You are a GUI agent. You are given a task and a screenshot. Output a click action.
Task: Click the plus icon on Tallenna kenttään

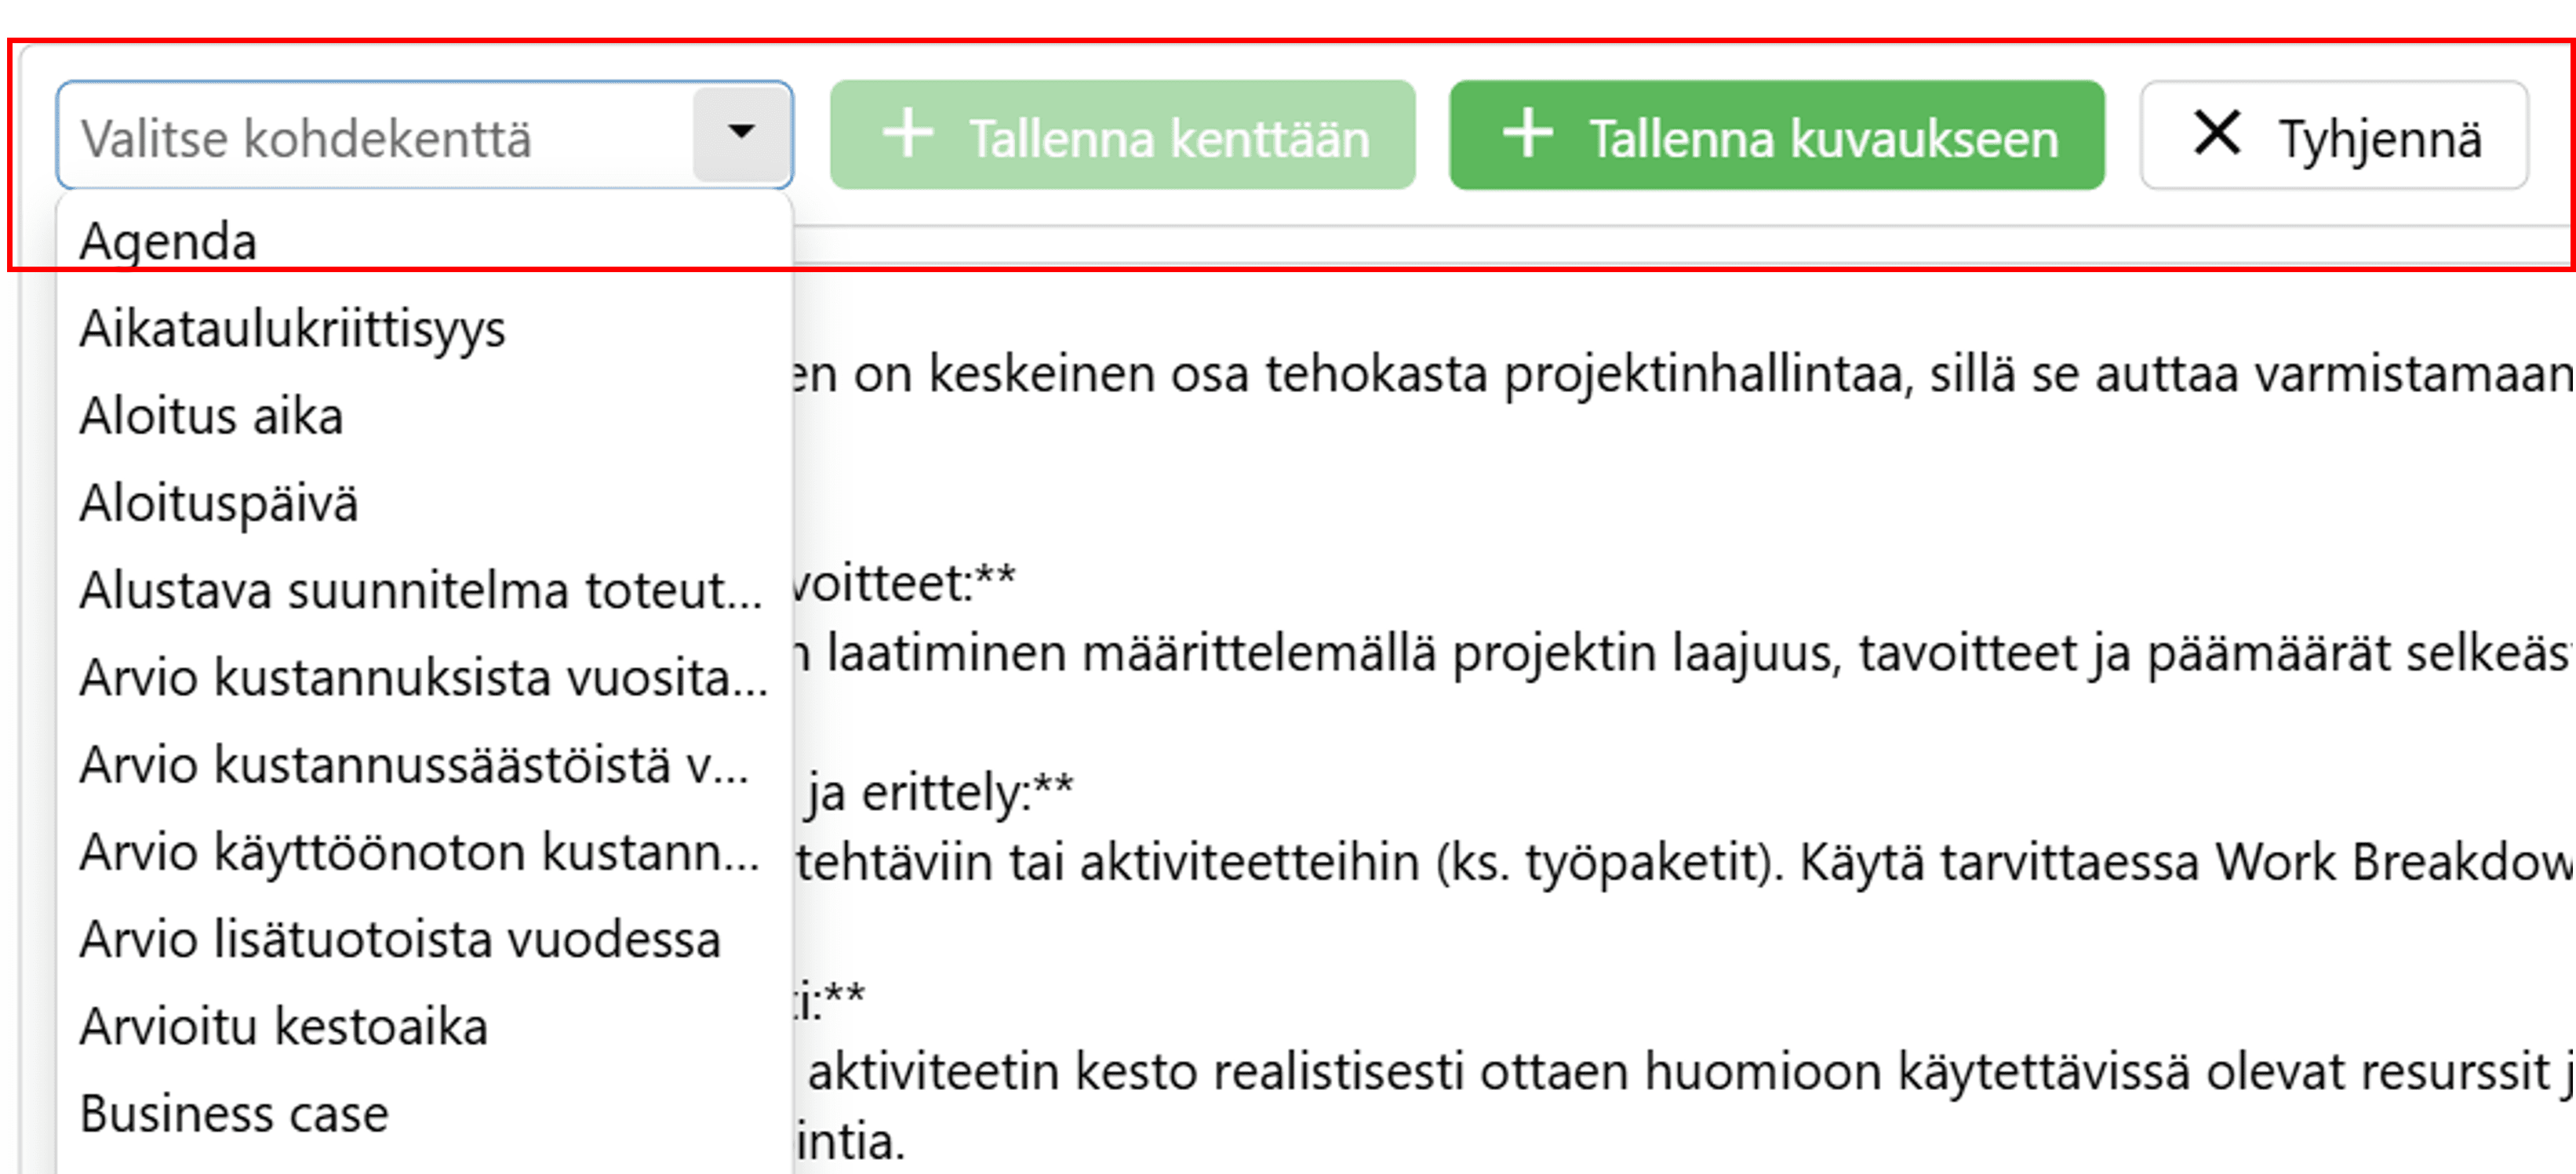click(908, 134)
